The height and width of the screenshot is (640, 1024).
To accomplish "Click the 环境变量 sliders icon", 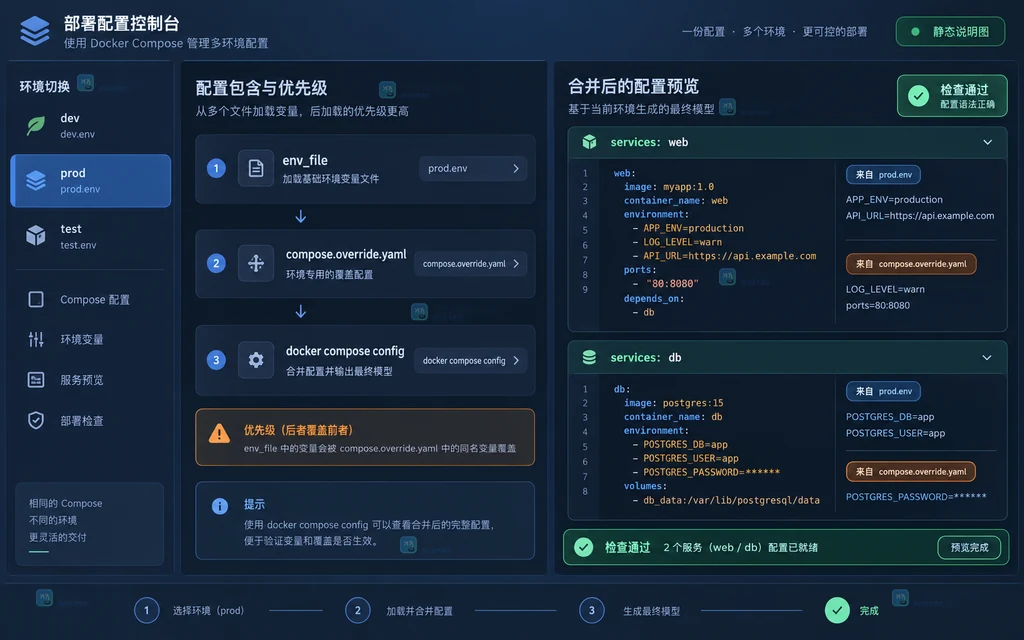I will [36, 339].
